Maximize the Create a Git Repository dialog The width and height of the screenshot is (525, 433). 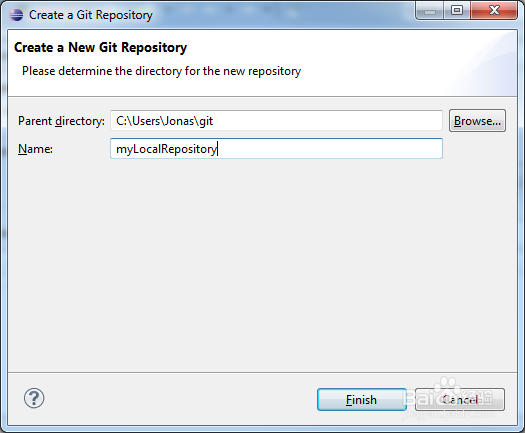[x=457, y=11]
